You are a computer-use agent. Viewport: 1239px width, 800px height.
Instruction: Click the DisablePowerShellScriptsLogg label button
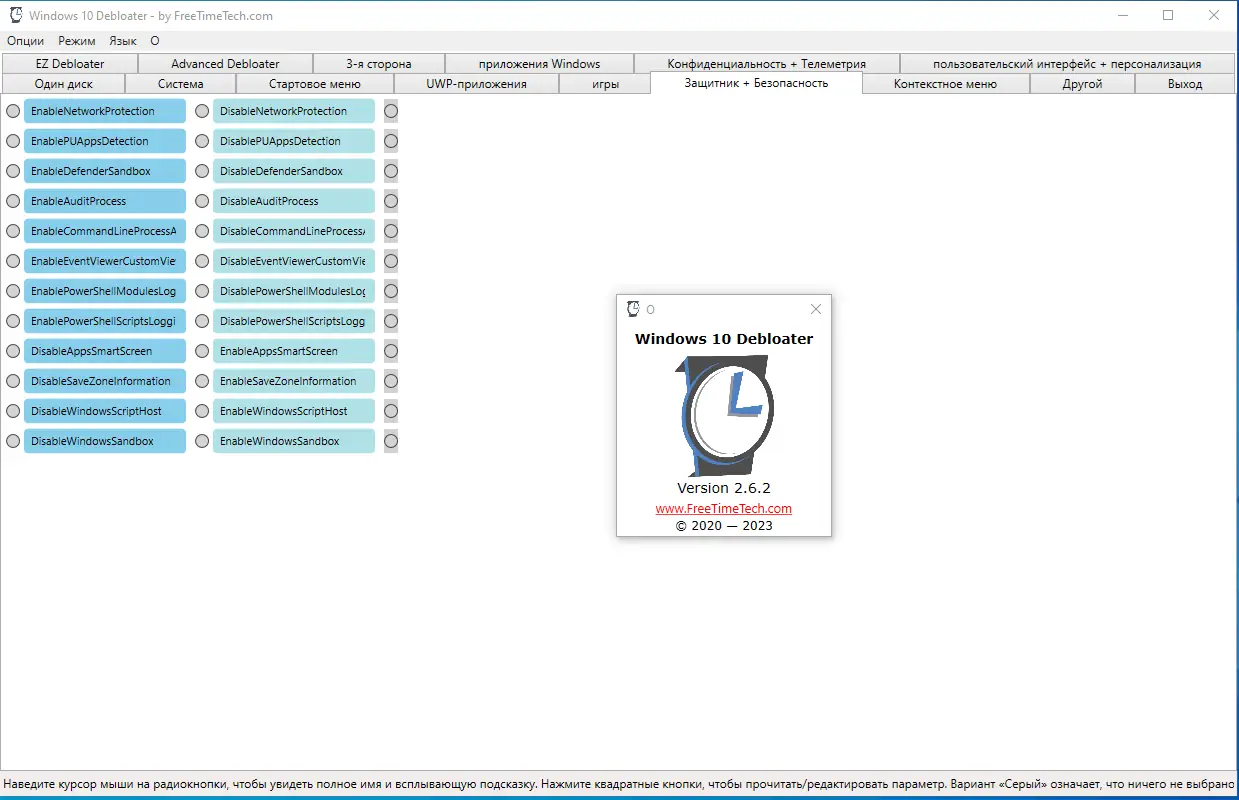click(x=294, y=321)
